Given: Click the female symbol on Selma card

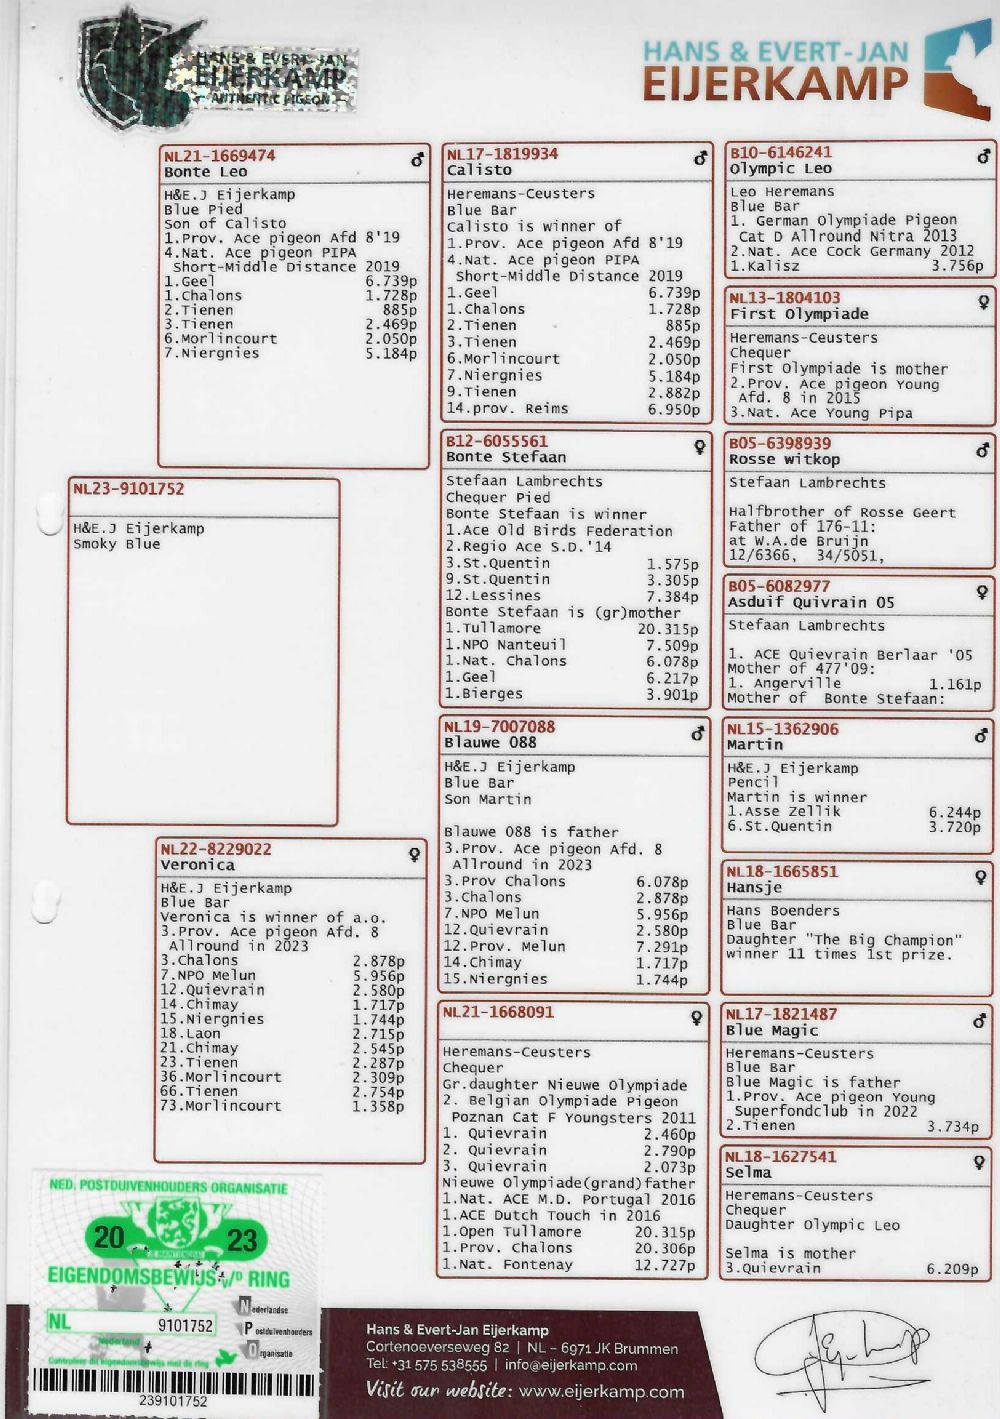Looking at the screenshot, I should [x=981, y=1162].
